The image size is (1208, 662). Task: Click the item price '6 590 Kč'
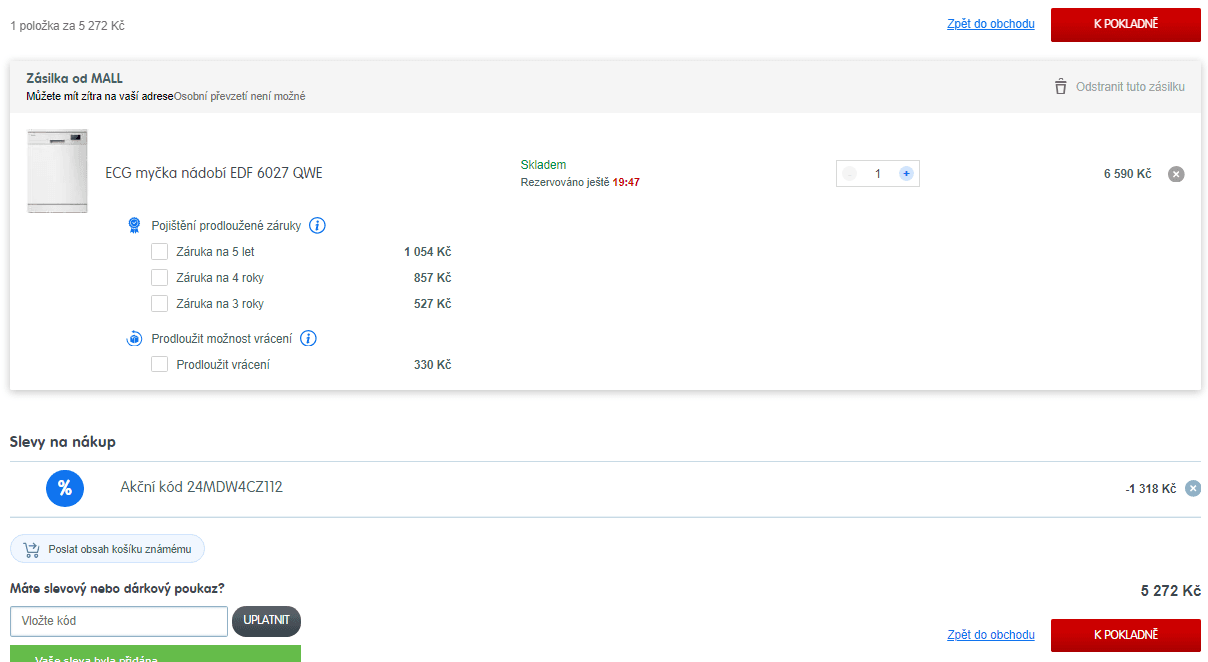(1128, 174)
